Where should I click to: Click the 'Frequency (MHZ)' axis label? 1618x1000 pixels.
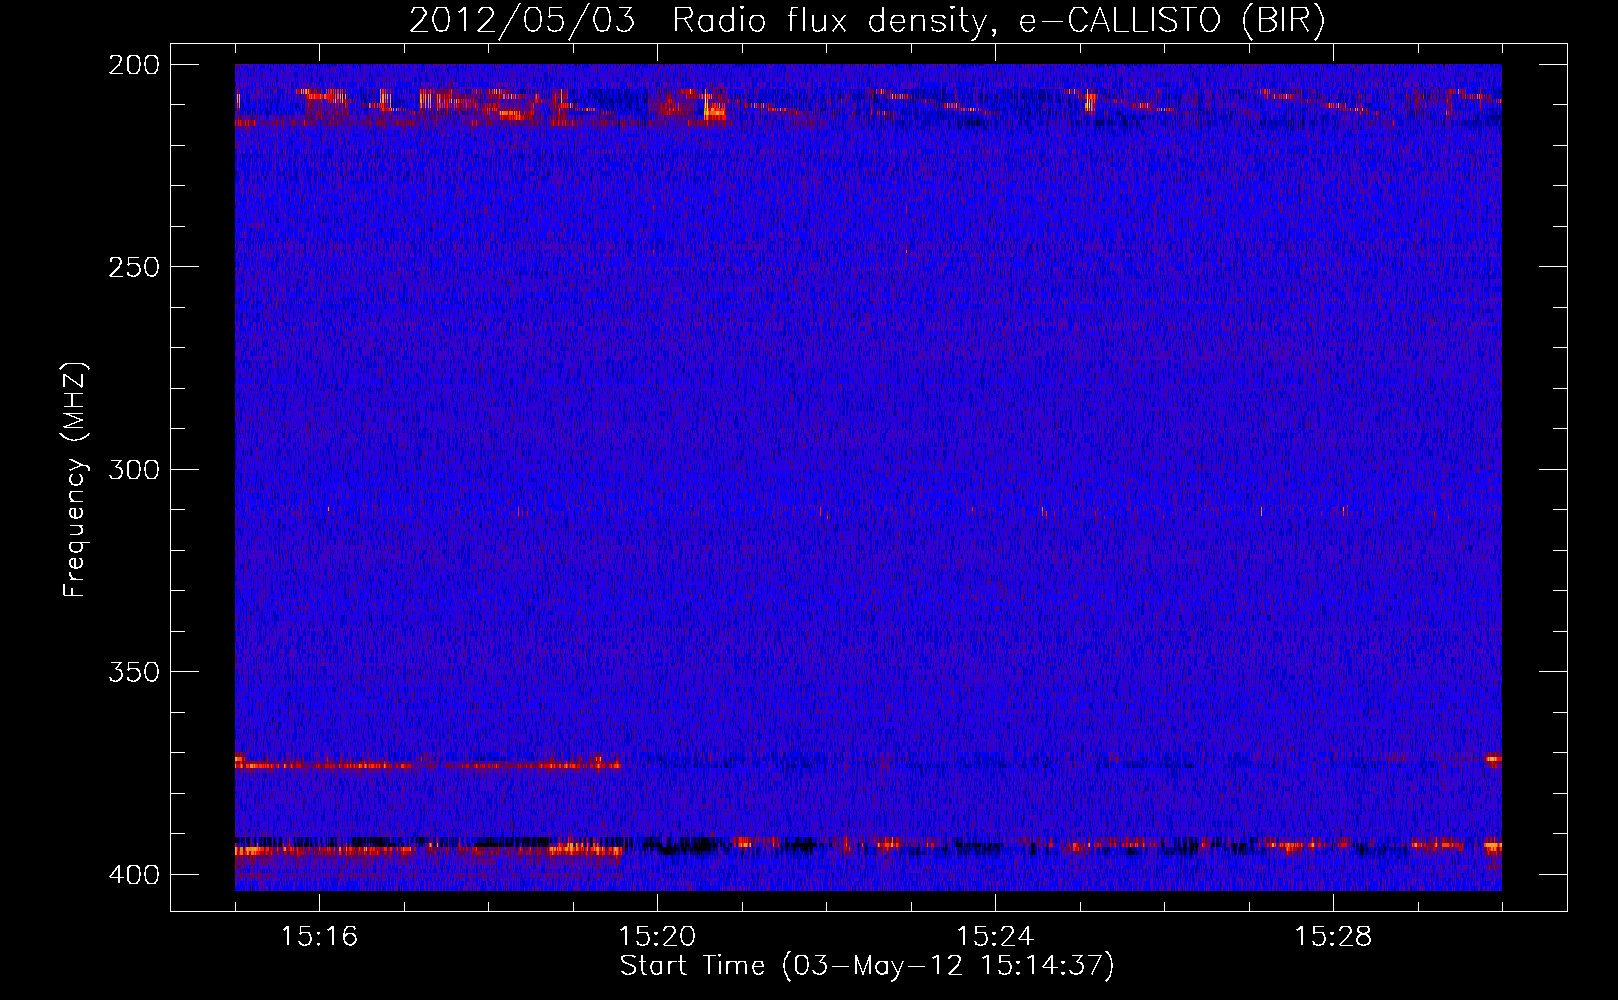[x=75, y=480]
